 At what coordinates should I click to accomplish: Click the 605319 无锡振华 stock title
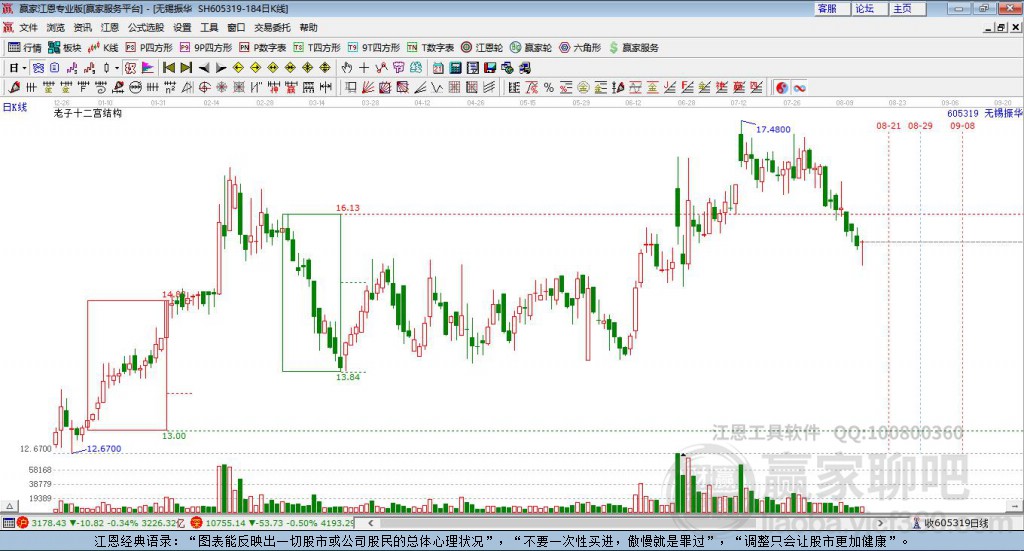point(984,113)
